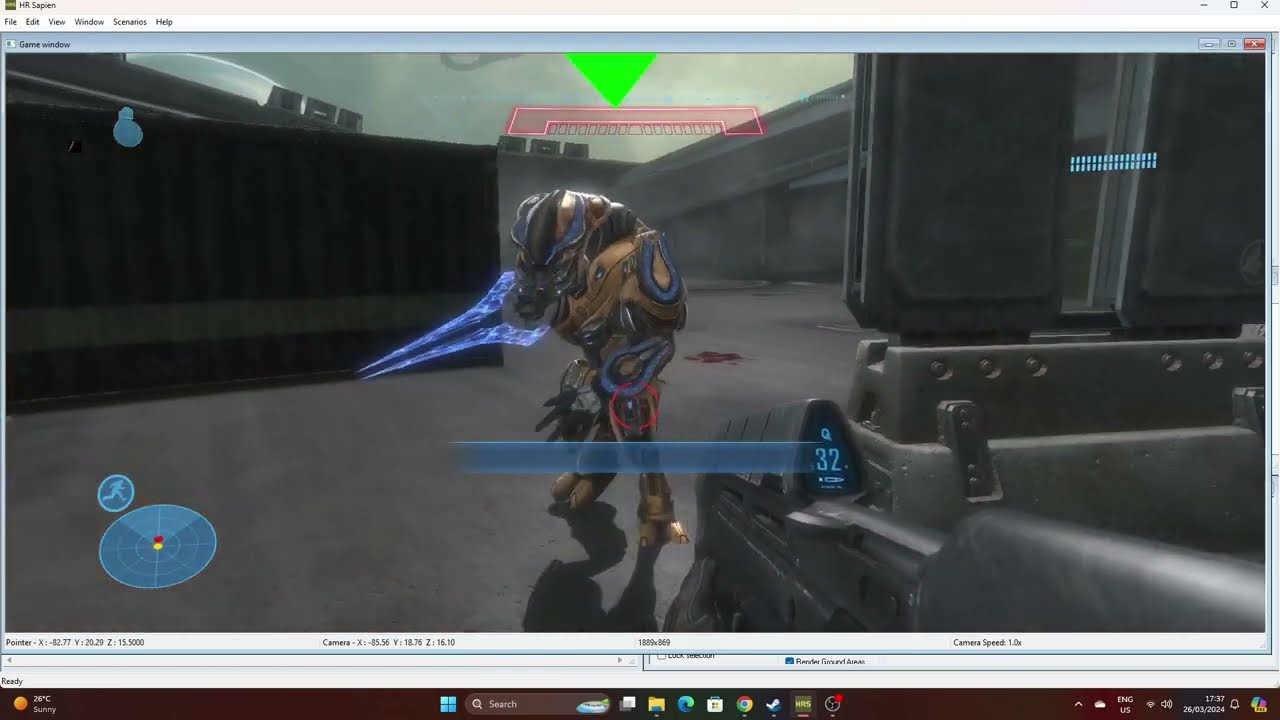Click the Ready status bar text
Viewport: 1280px width, 720px height.
pos(12,681)
